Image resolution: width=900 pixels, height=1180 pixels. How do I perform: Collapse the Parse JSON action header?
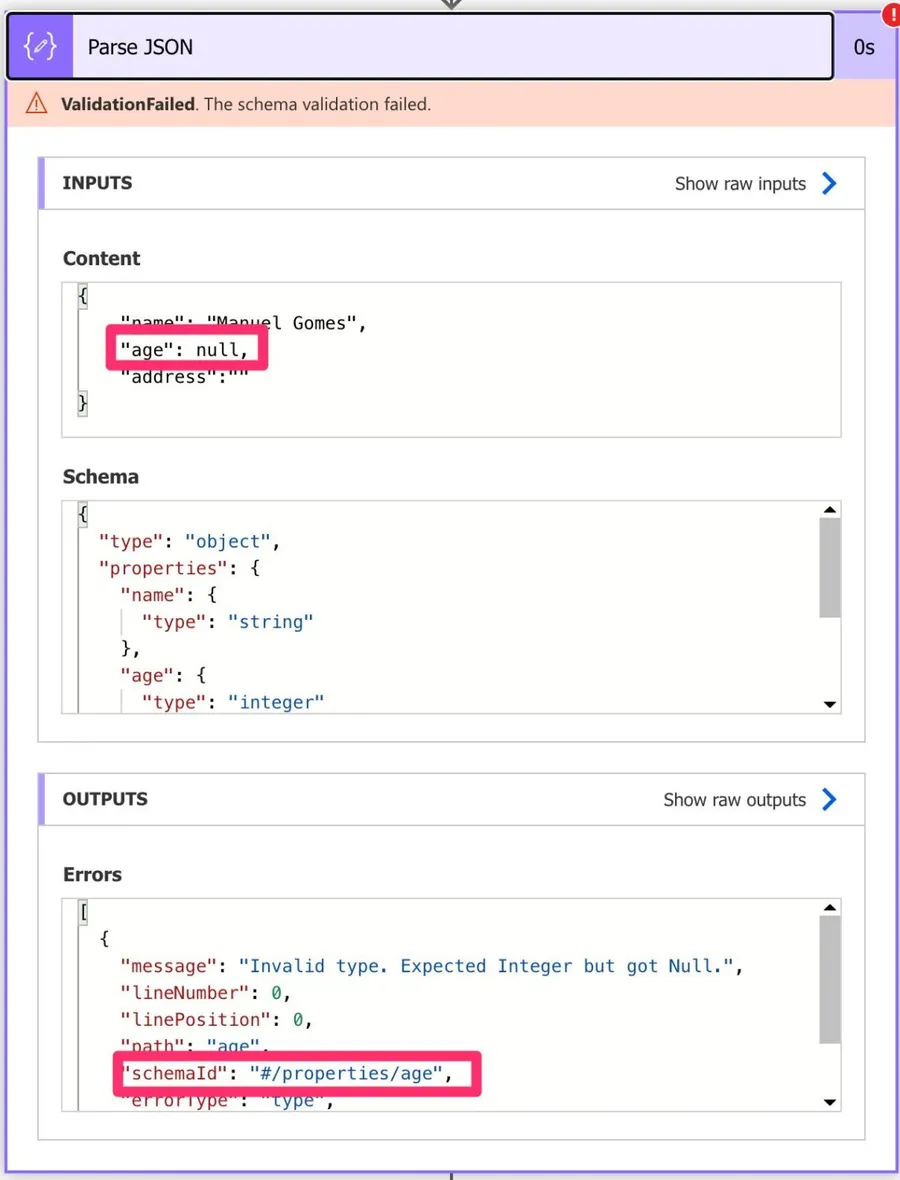(450, 47)
